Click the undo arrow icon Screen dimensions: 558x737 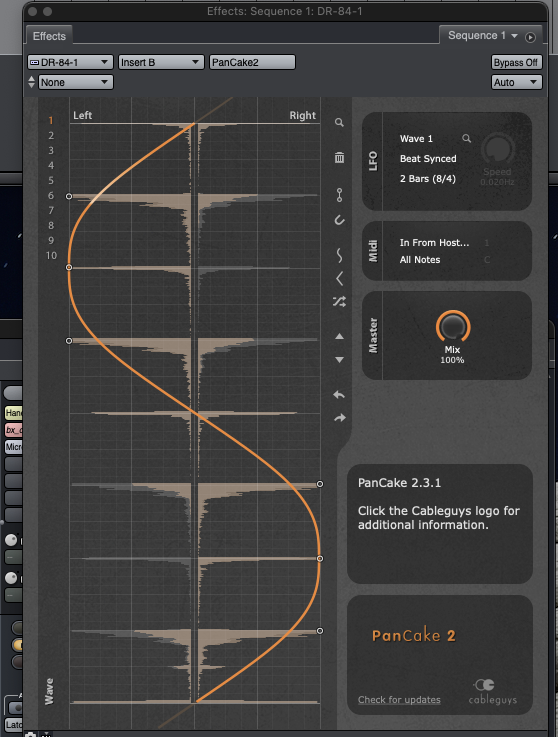(x=339, y=395)
